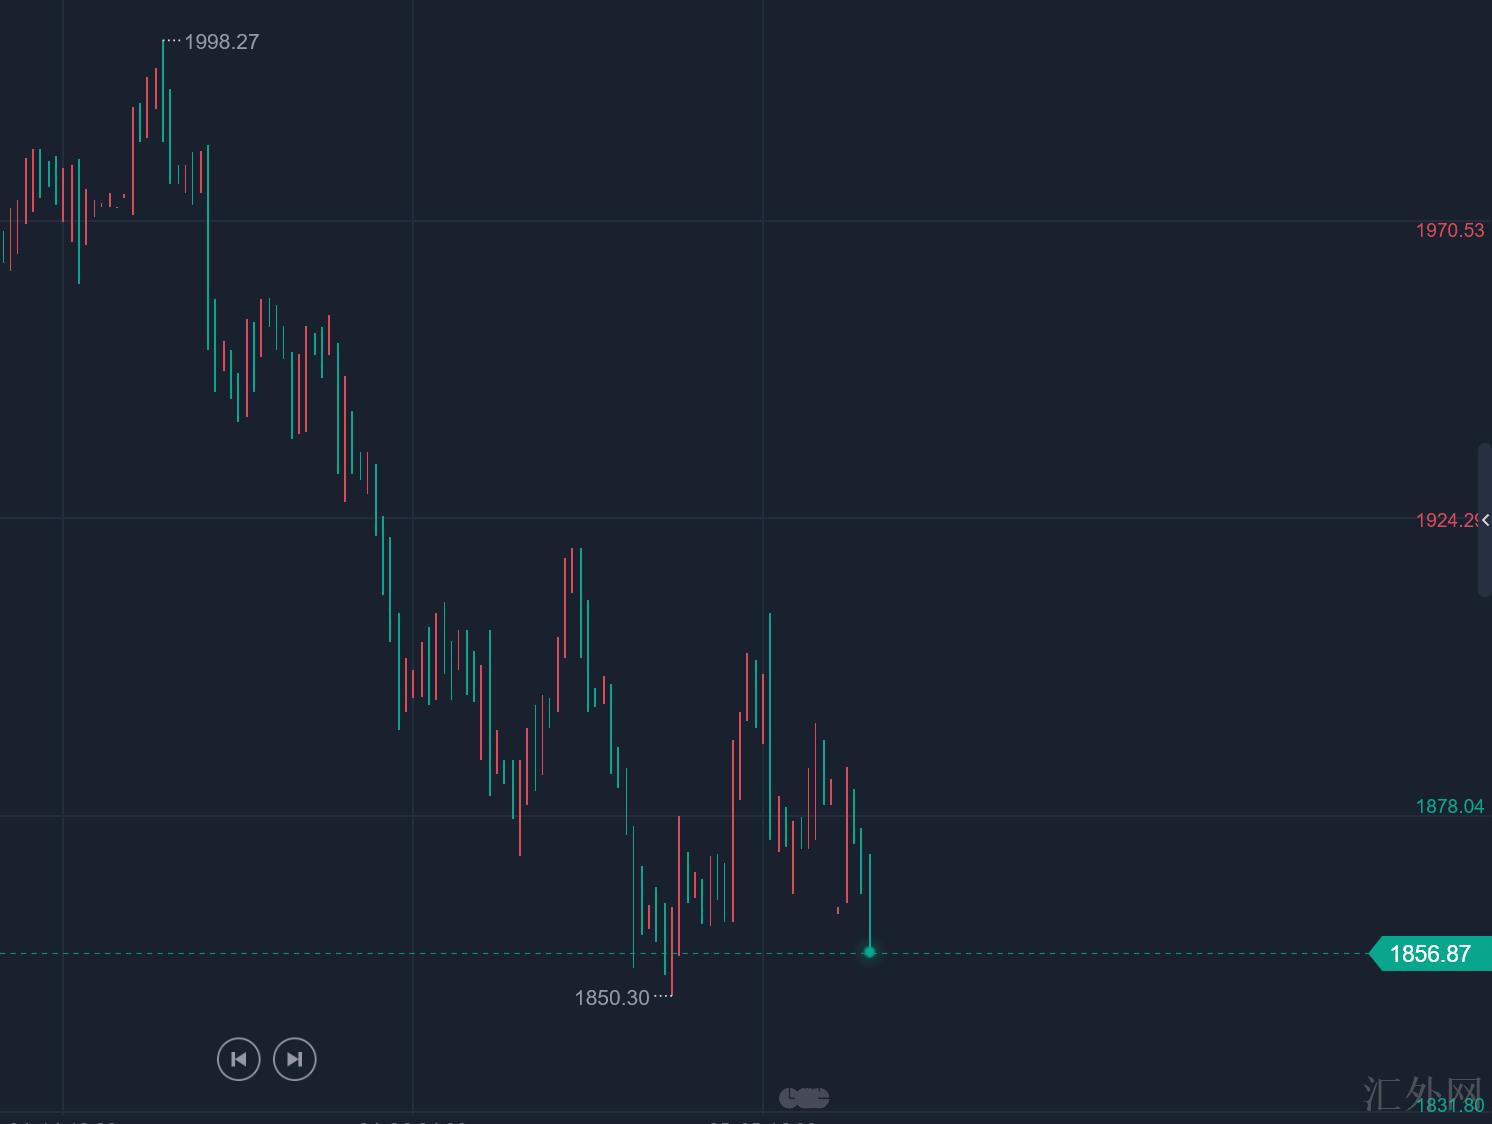Click the skip-to-next playback button
Image resolution: width=1492 pixels, height=1124 pixels.
[x=294, y=1059]
